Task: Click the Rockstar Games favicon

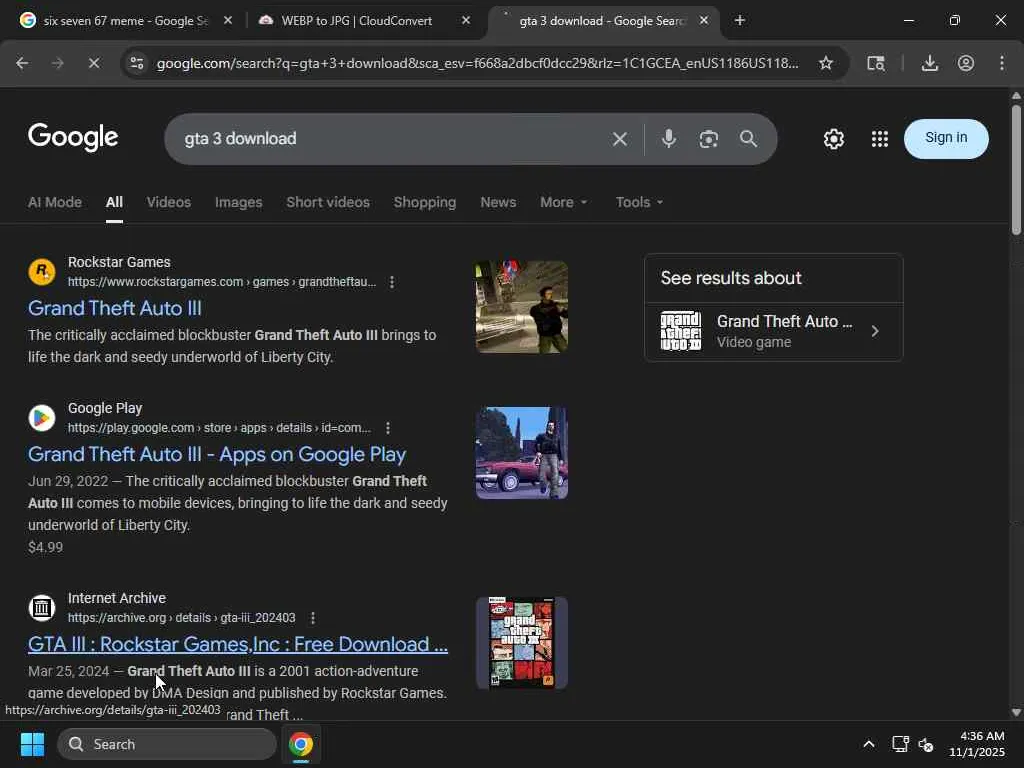Action: (x=42, y=272)
